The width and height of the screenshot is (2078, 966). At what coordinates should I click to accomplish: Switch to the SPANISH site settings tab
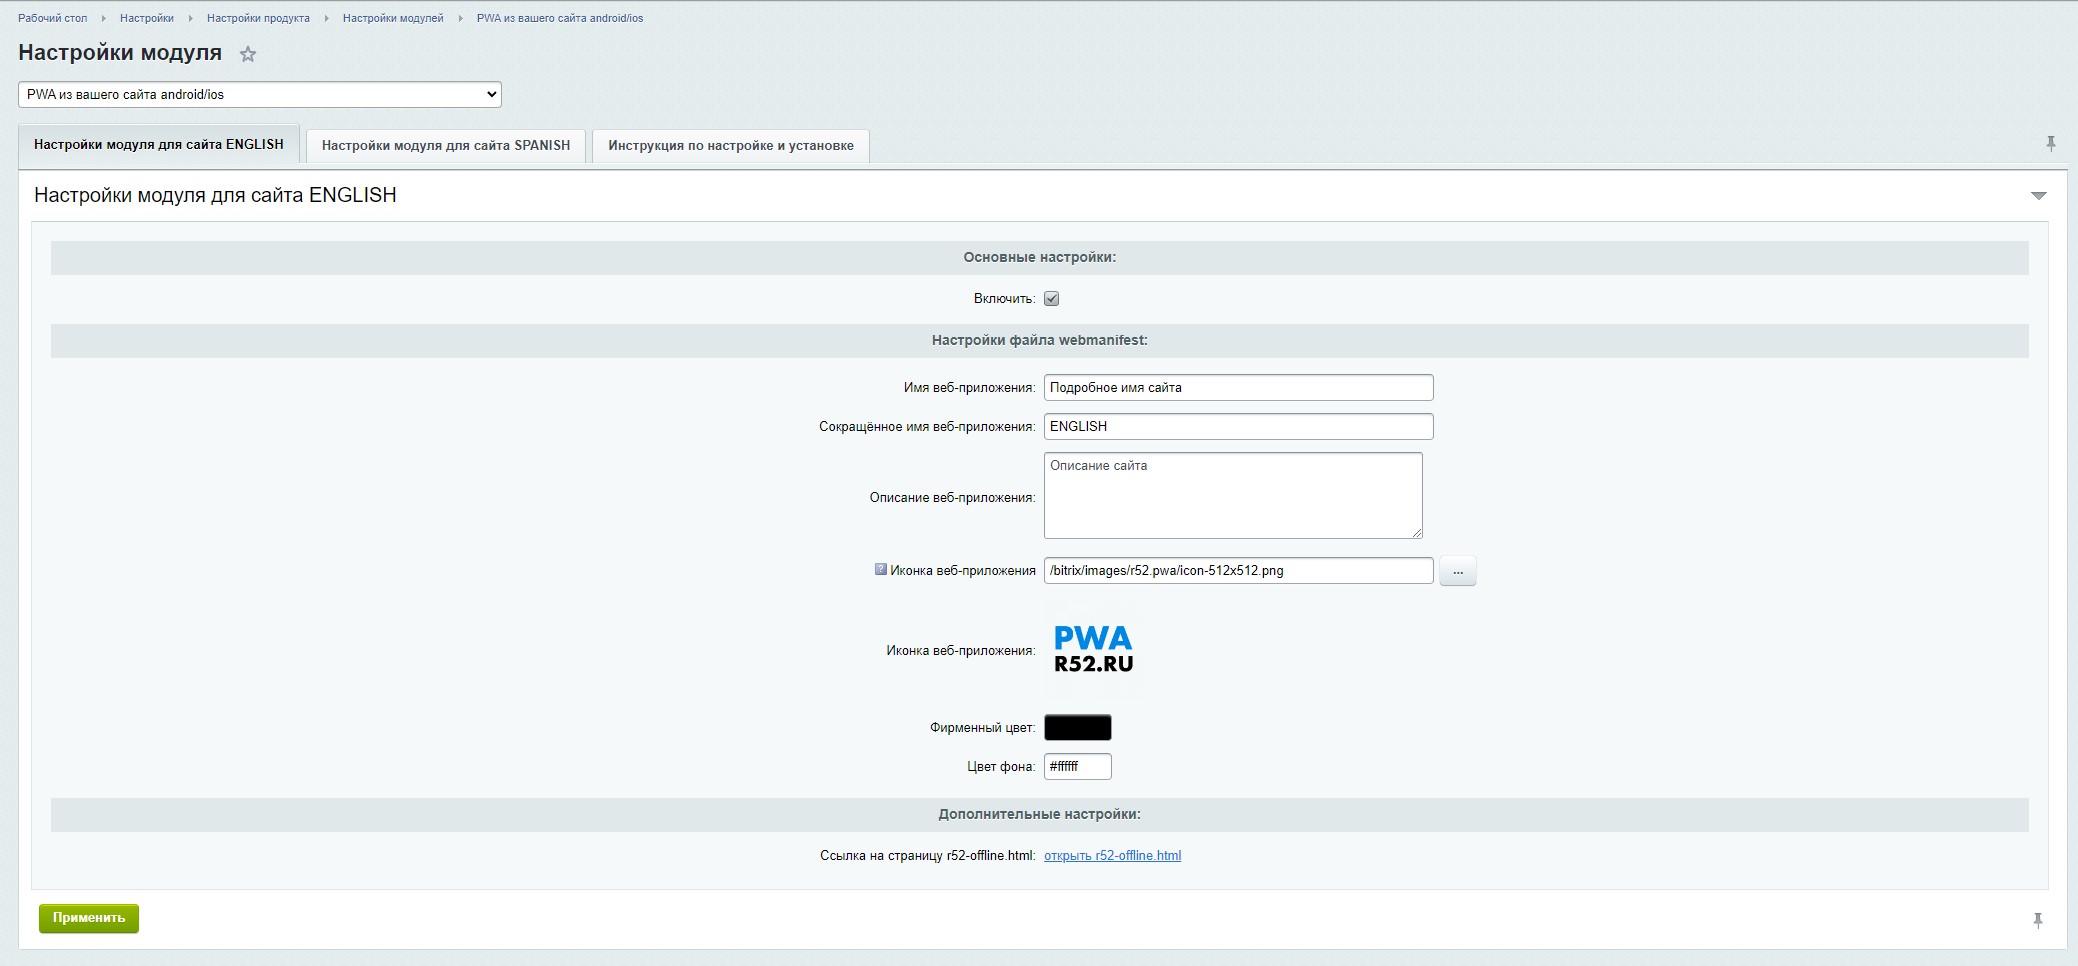coord(445,146)
